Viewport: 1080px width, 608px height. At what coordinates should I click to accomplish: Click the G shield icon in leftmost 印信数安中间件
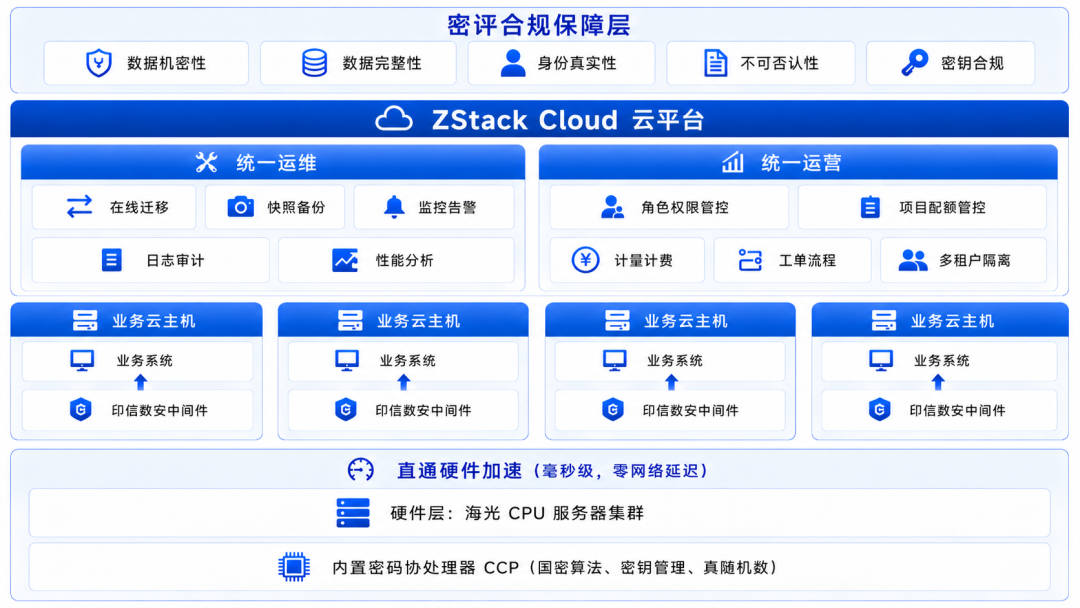(81, 410)
